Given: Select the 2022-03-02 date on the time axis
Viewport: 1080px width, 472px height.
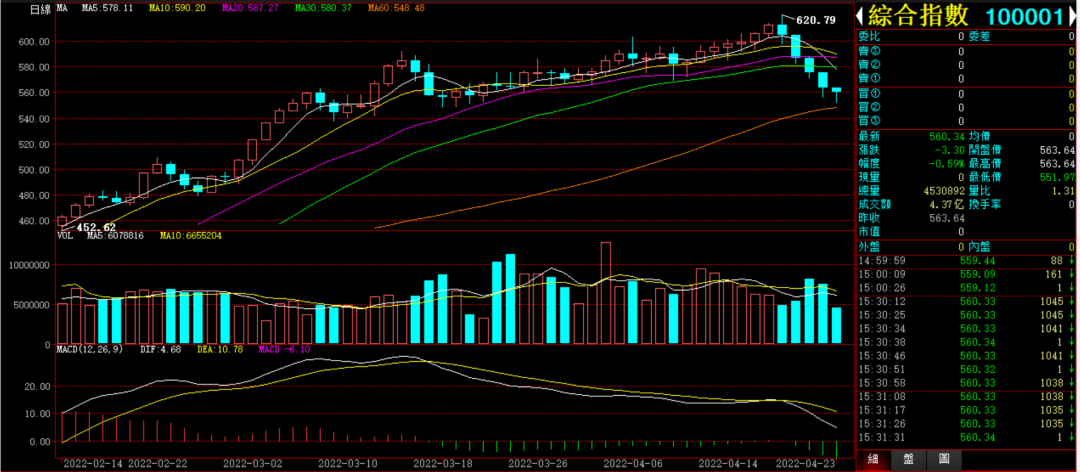Looking at the screenshot, I should click(253, 463).
